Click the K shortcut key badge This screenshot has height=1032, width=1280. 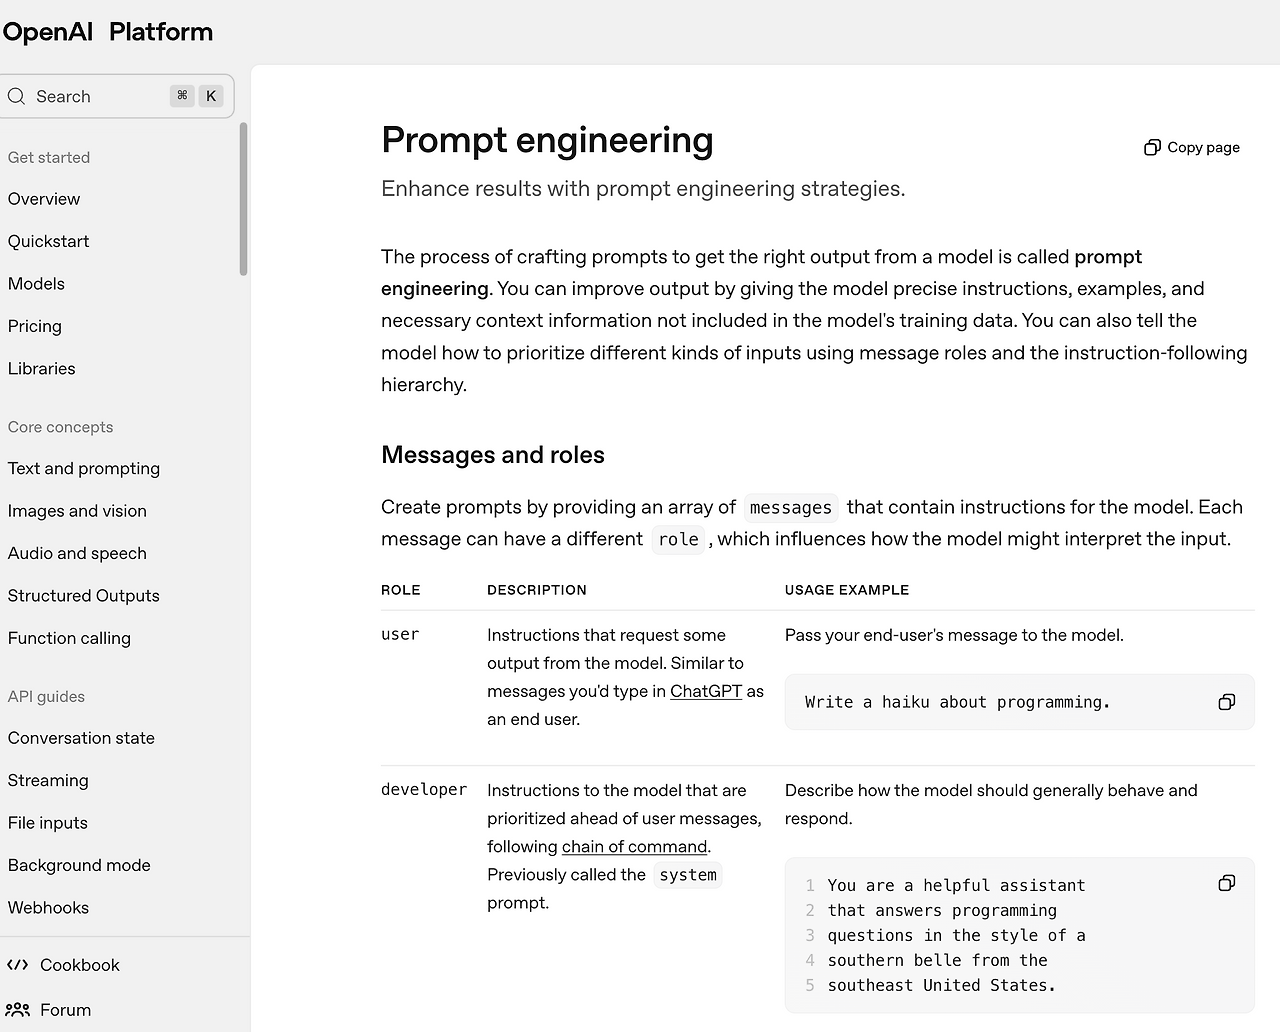point(211,96)
